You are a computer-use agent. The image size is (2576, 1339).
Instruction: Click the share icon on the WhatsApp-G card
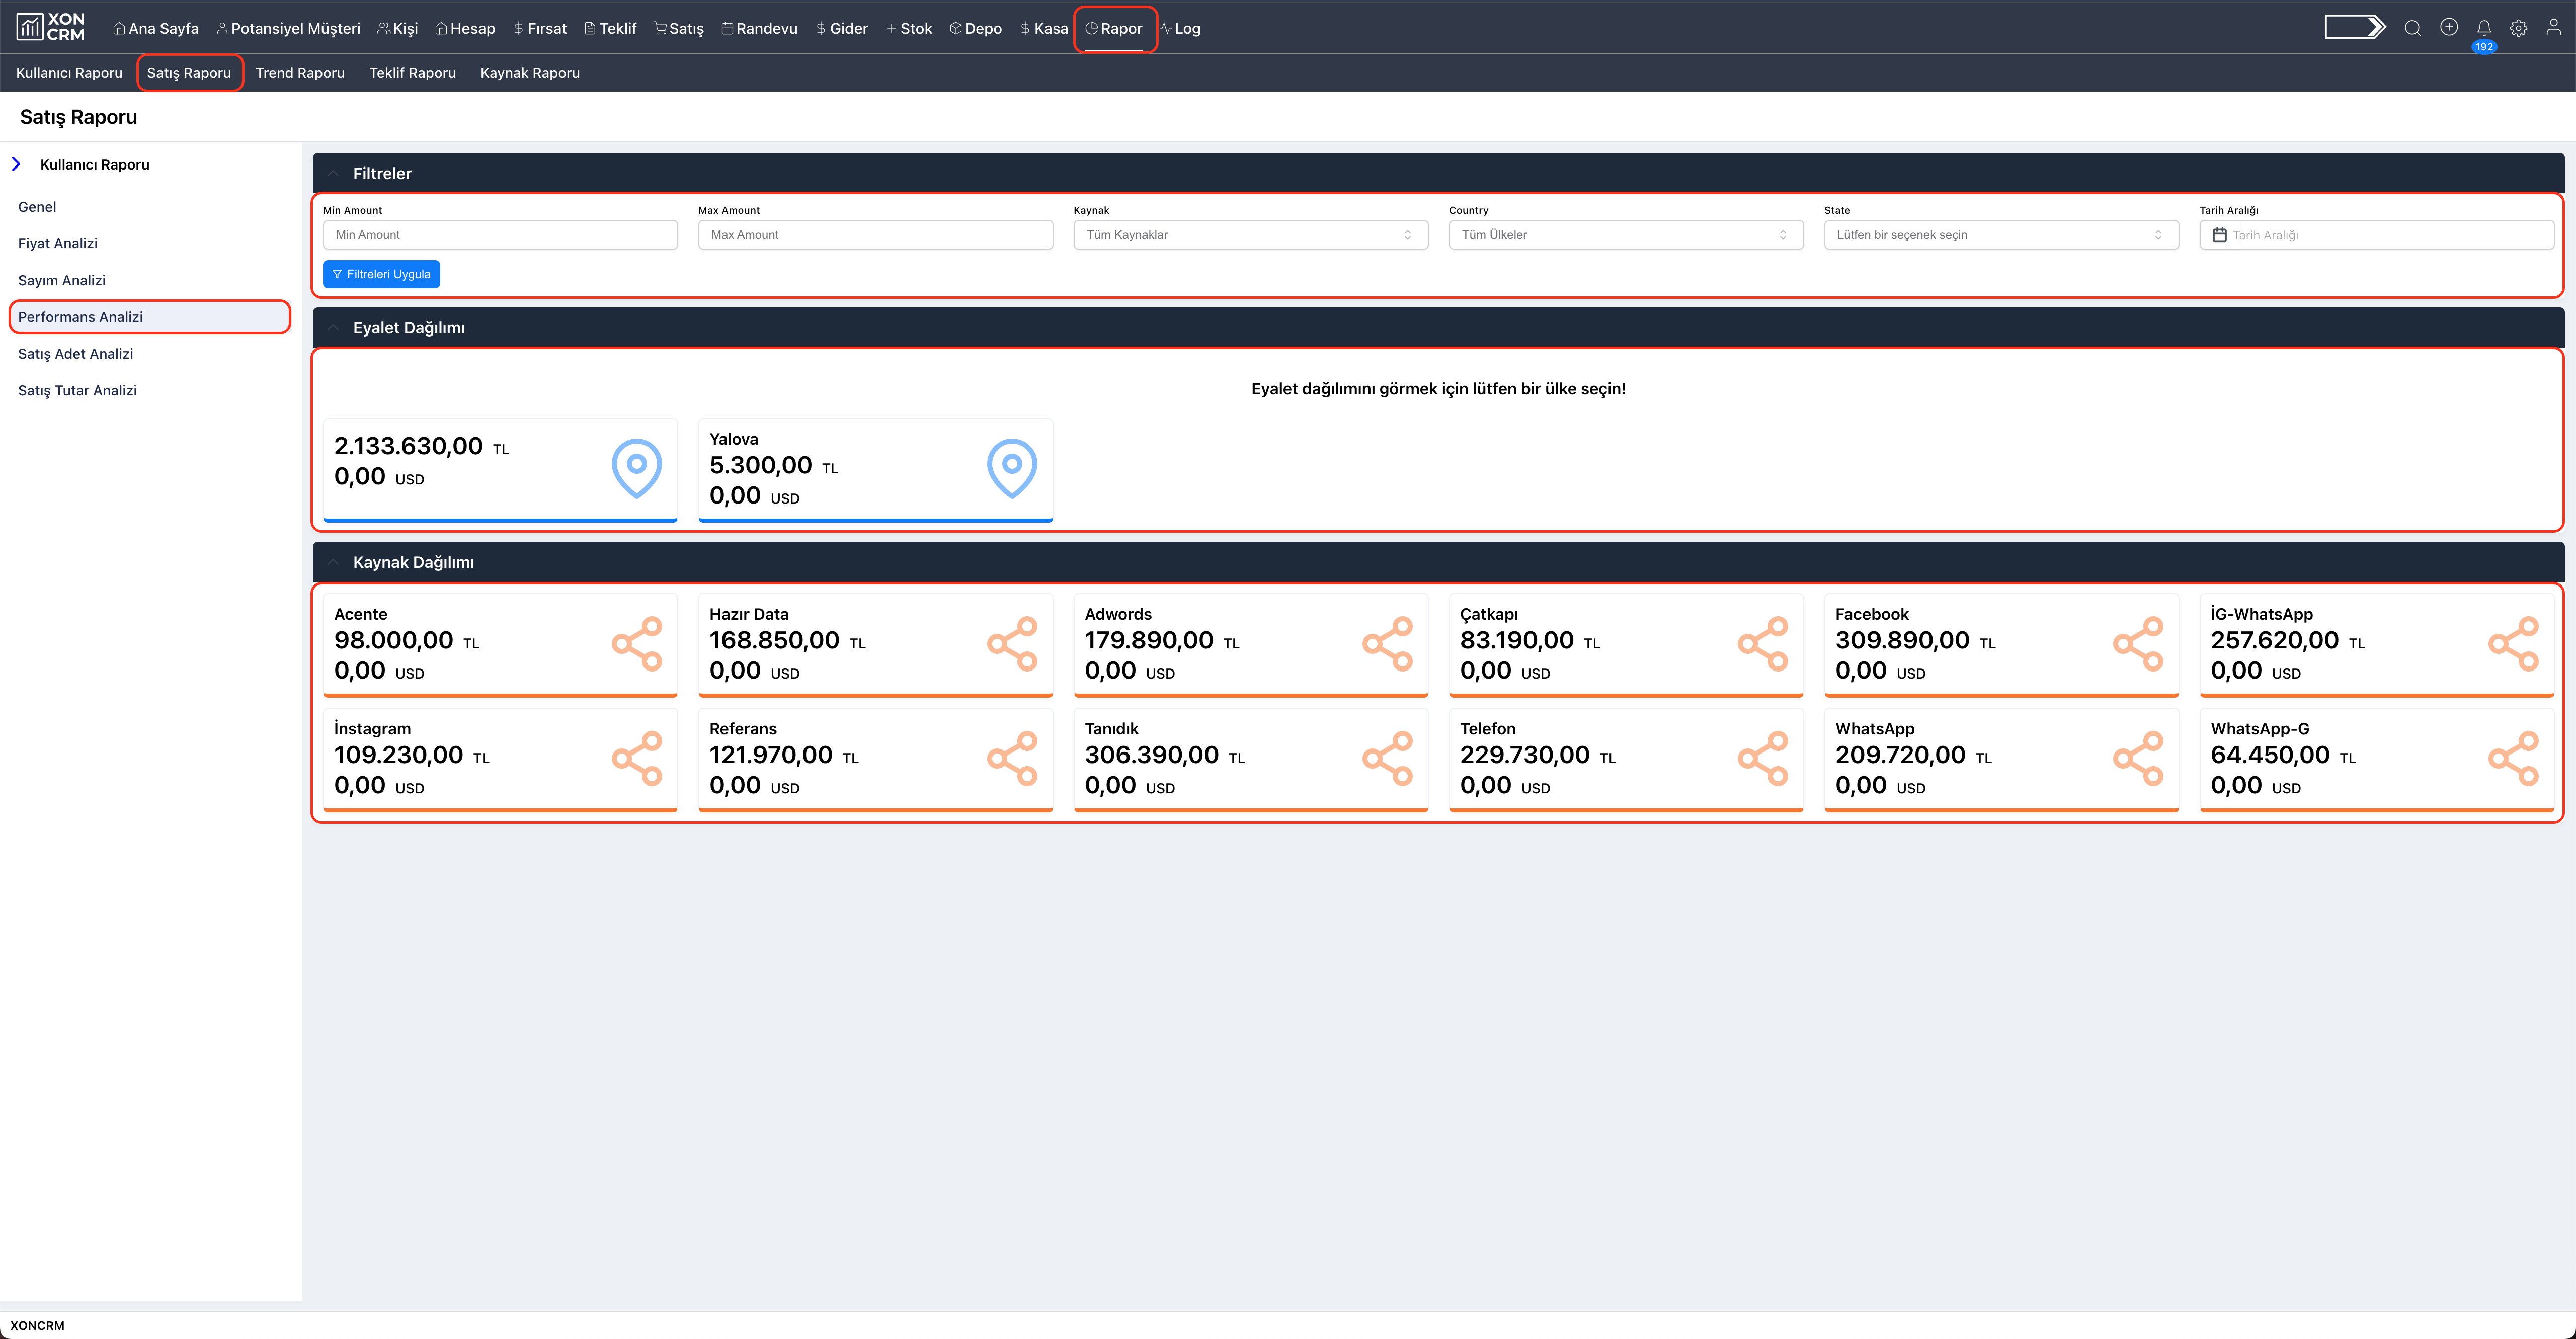pyautogui.click(x=2514, y=758)
